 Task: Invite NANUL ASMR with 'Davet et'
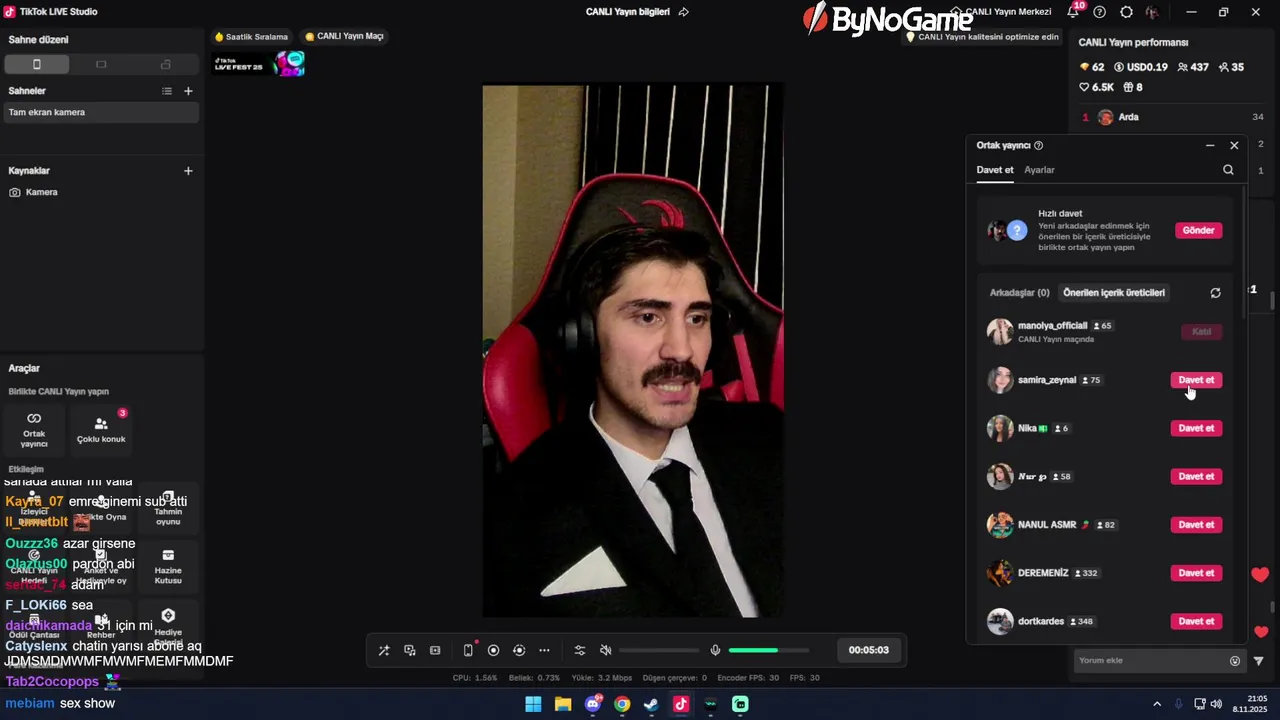pyautogui.click(x=1196, y=525)
